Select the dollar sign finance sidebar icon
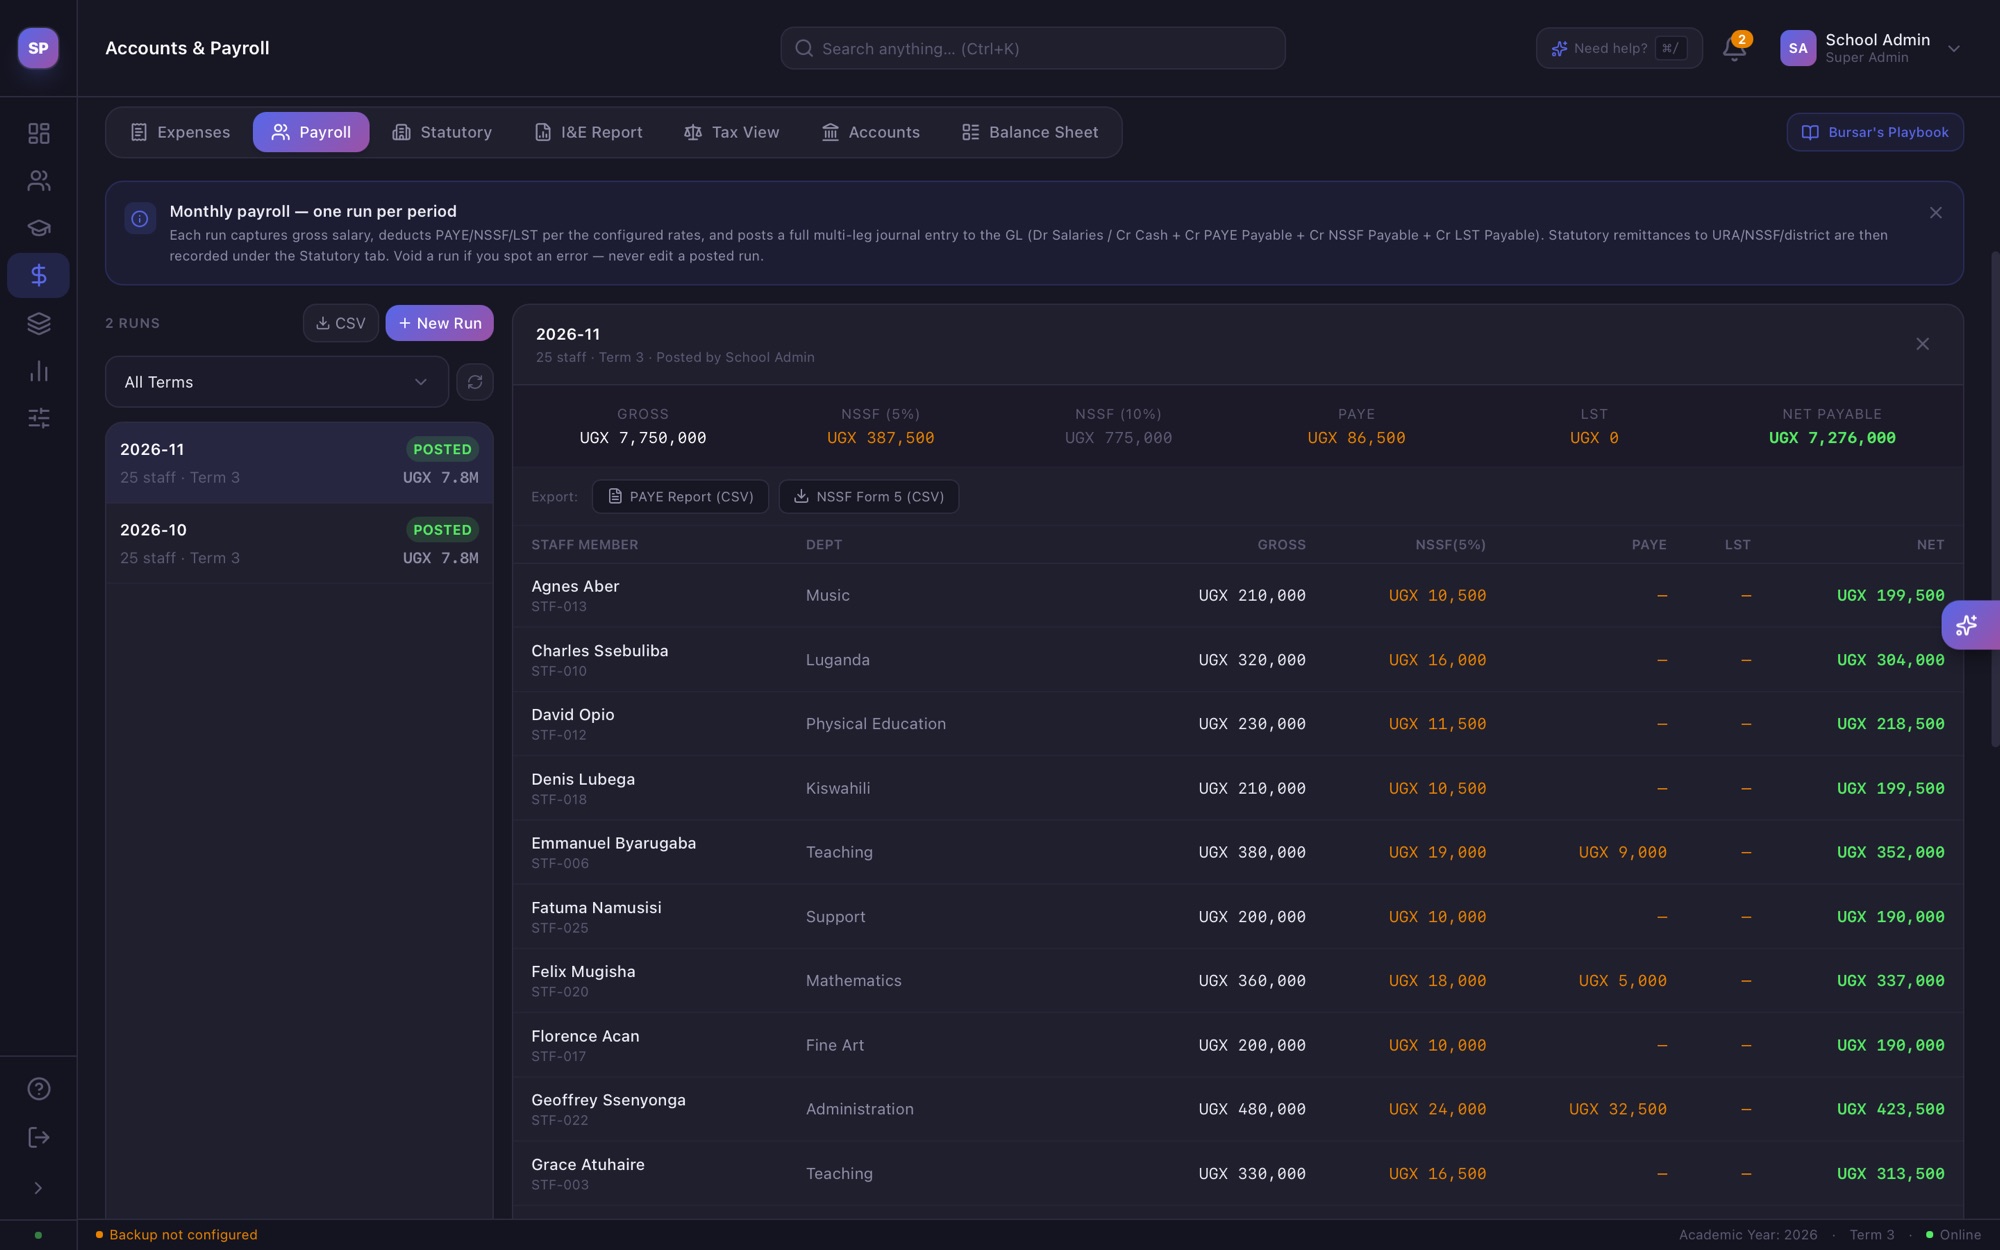2000x1250 pixels. tap(38, 275)
